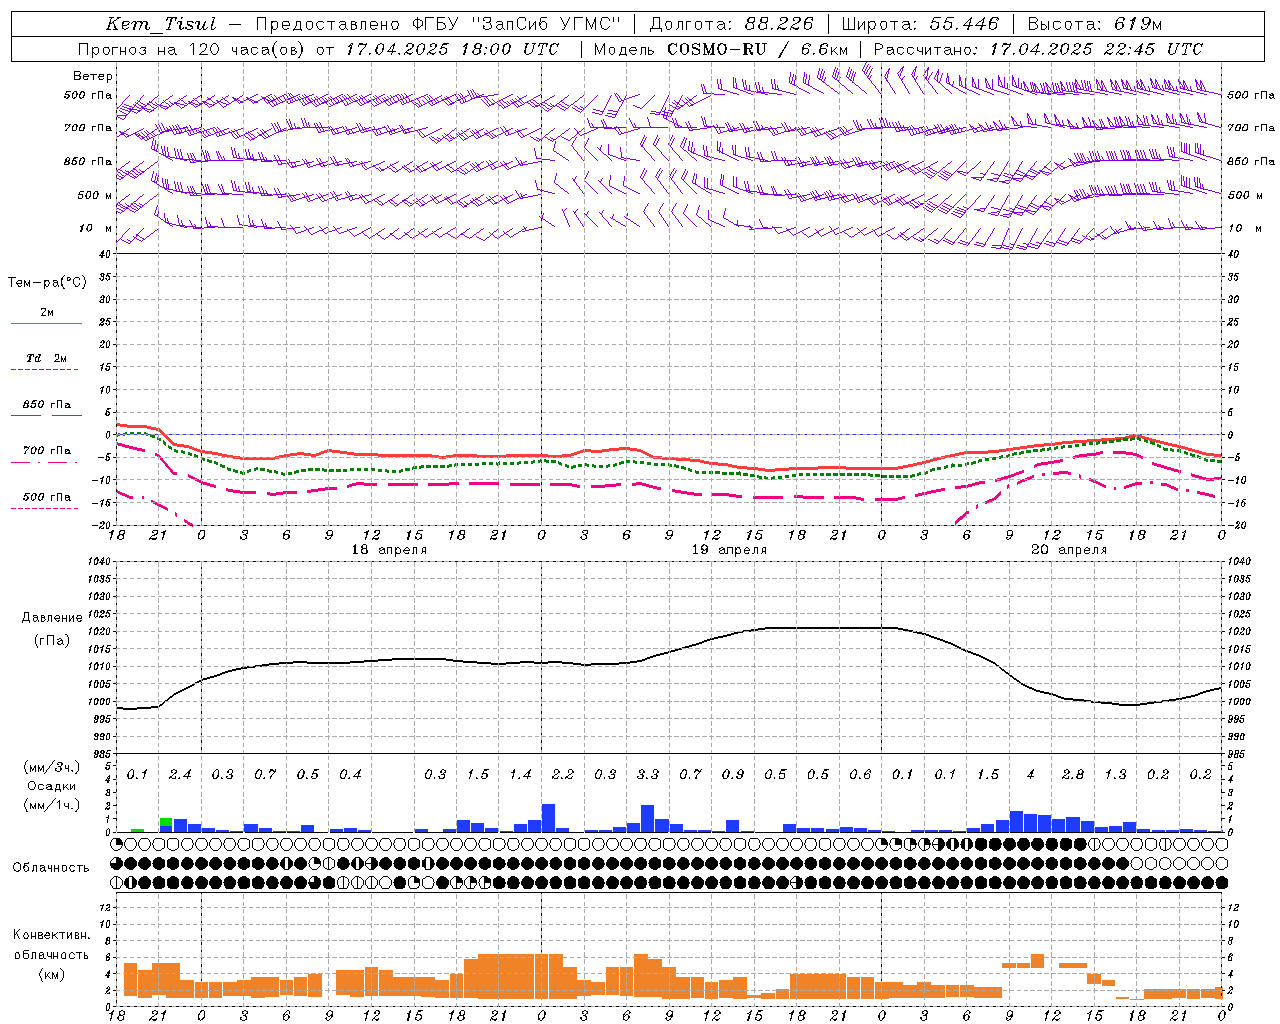Click the 19 апреля date label
Image resolution: width=1280 pixels, height=1024 pixels.
pos(729,550)
